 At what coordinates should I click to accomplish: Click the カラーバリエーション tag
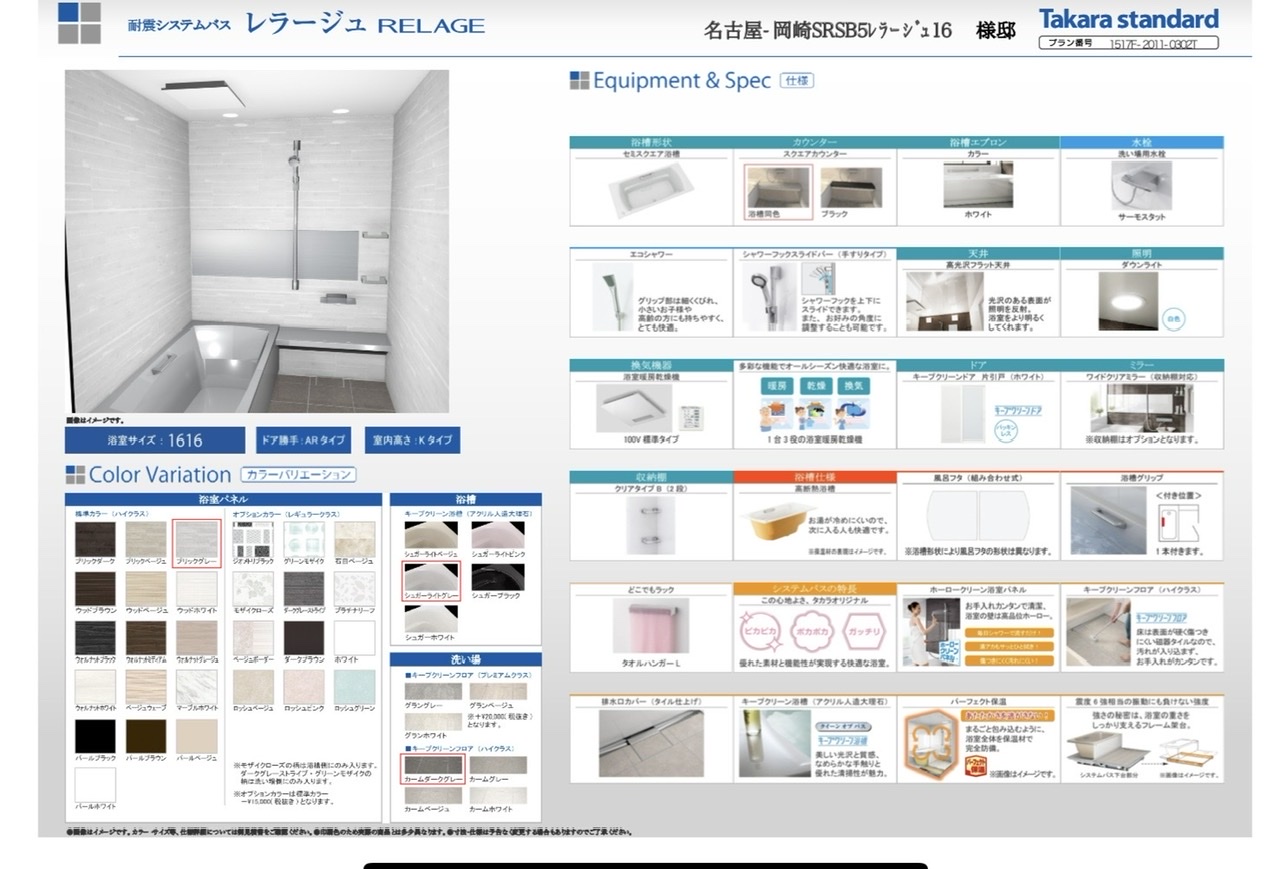pos(299,474)
